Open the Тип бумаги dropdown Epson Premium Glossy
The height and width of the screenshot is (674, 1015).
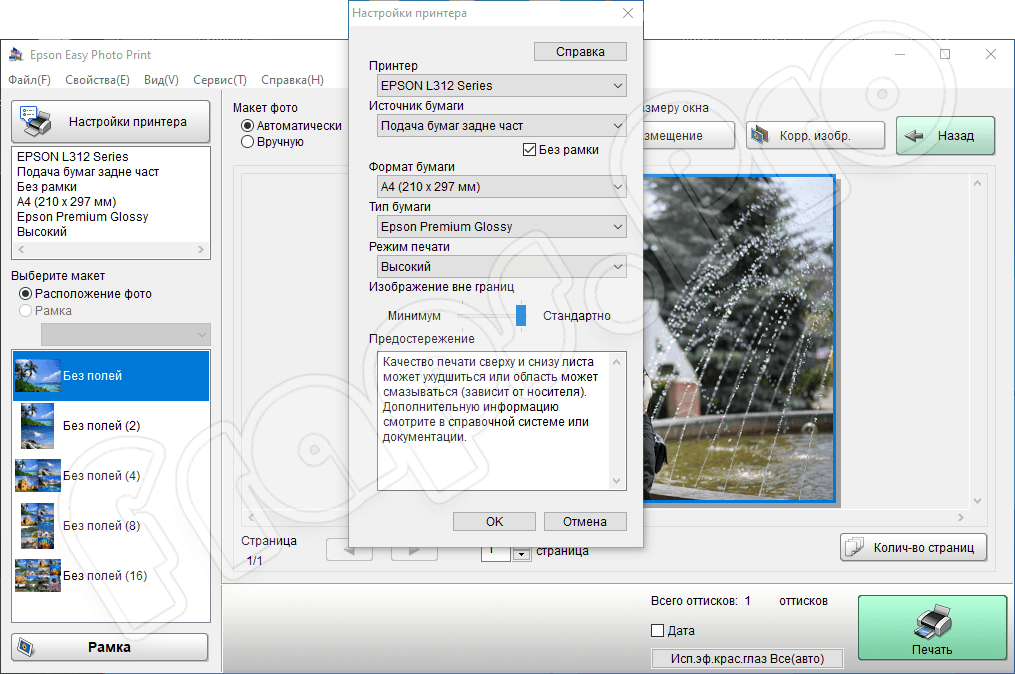[x=502, y=227]
